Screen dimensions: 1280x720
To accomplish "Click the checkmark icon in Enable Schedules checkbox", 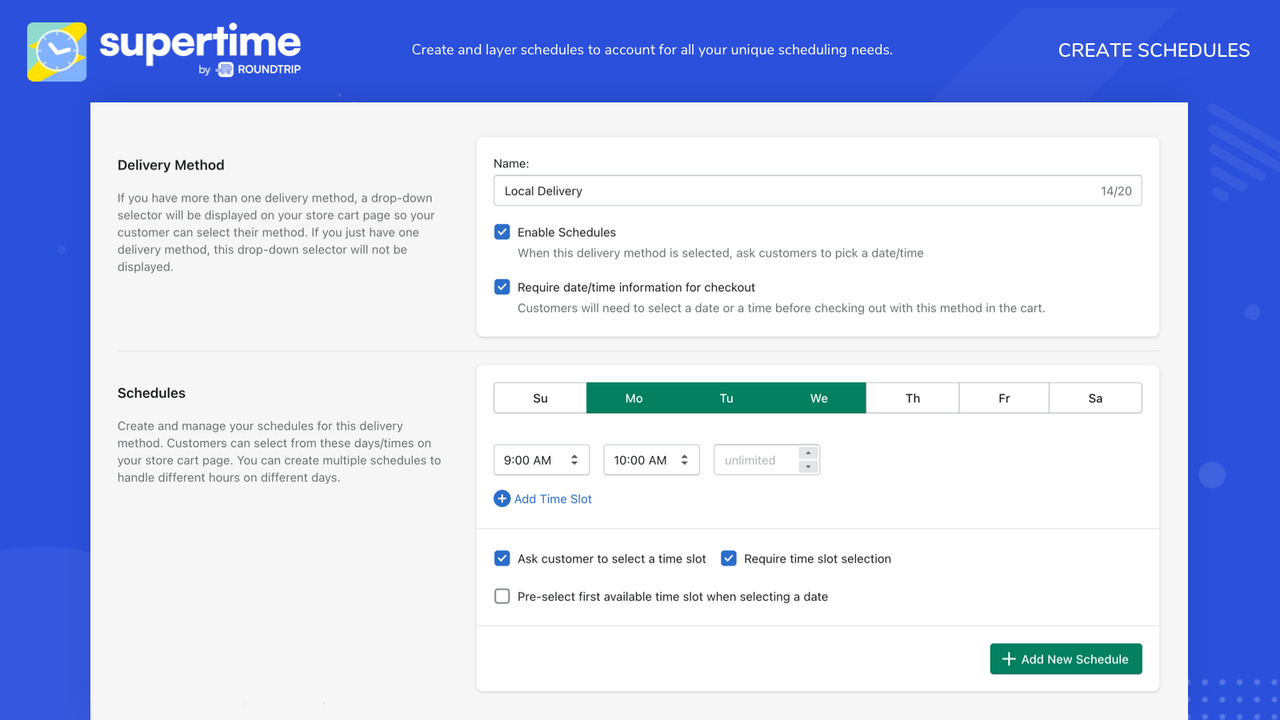I will [502, 231].
